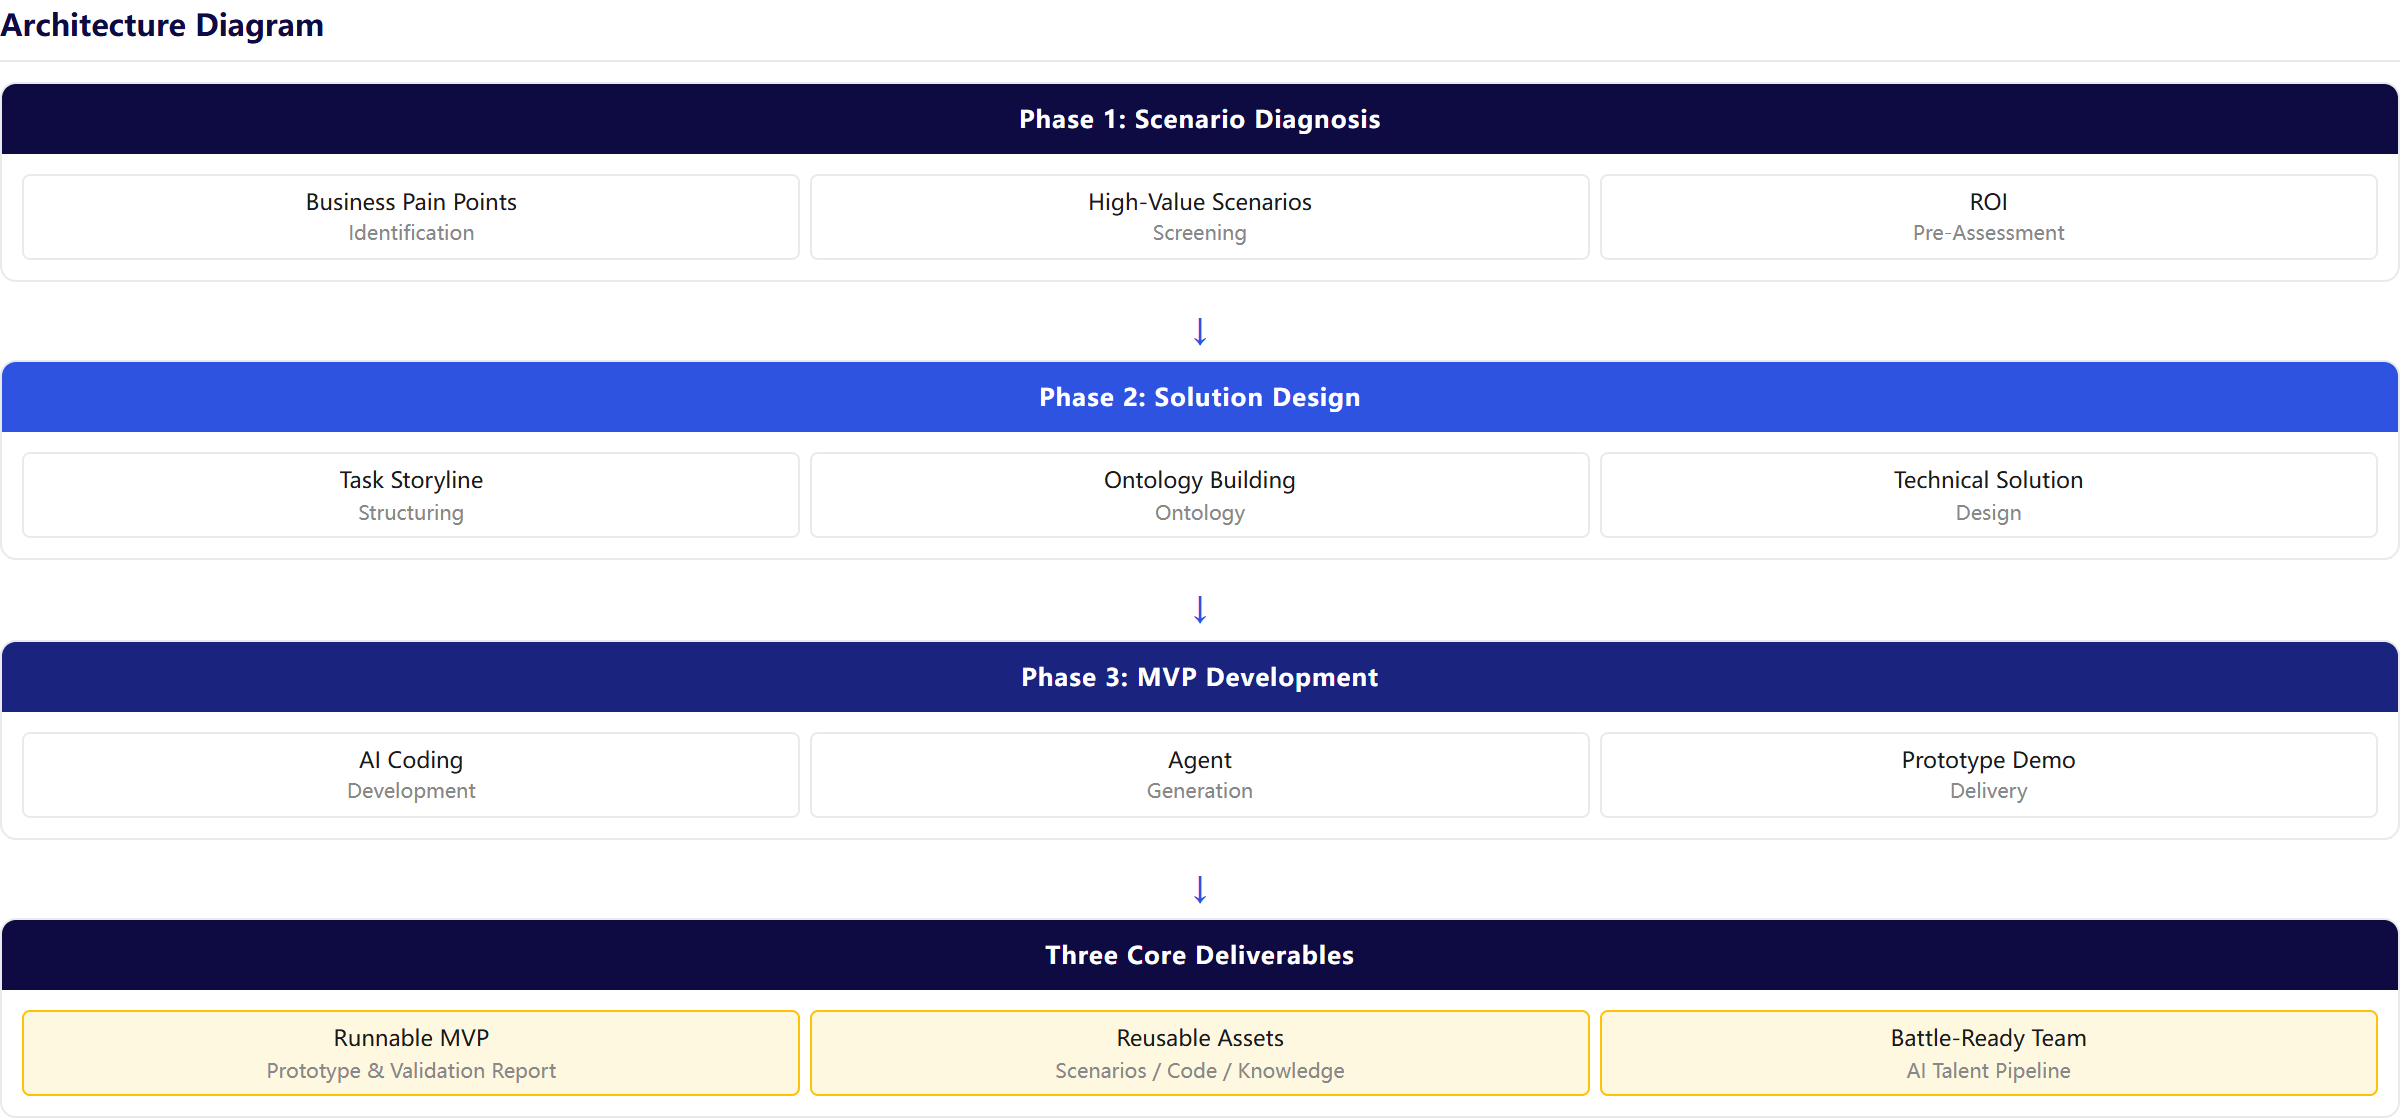The width and height of the screenshot is (2400, 1120).
Task: Open the Battle-Ready Team deliverable box
Action: point(1988,1053)
